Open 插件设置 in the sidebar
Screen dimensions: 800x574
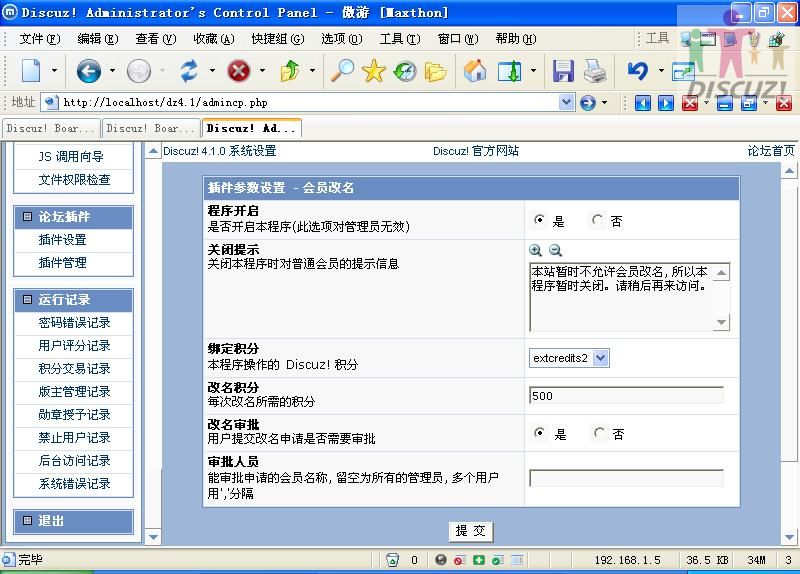(x=62, y=240)
